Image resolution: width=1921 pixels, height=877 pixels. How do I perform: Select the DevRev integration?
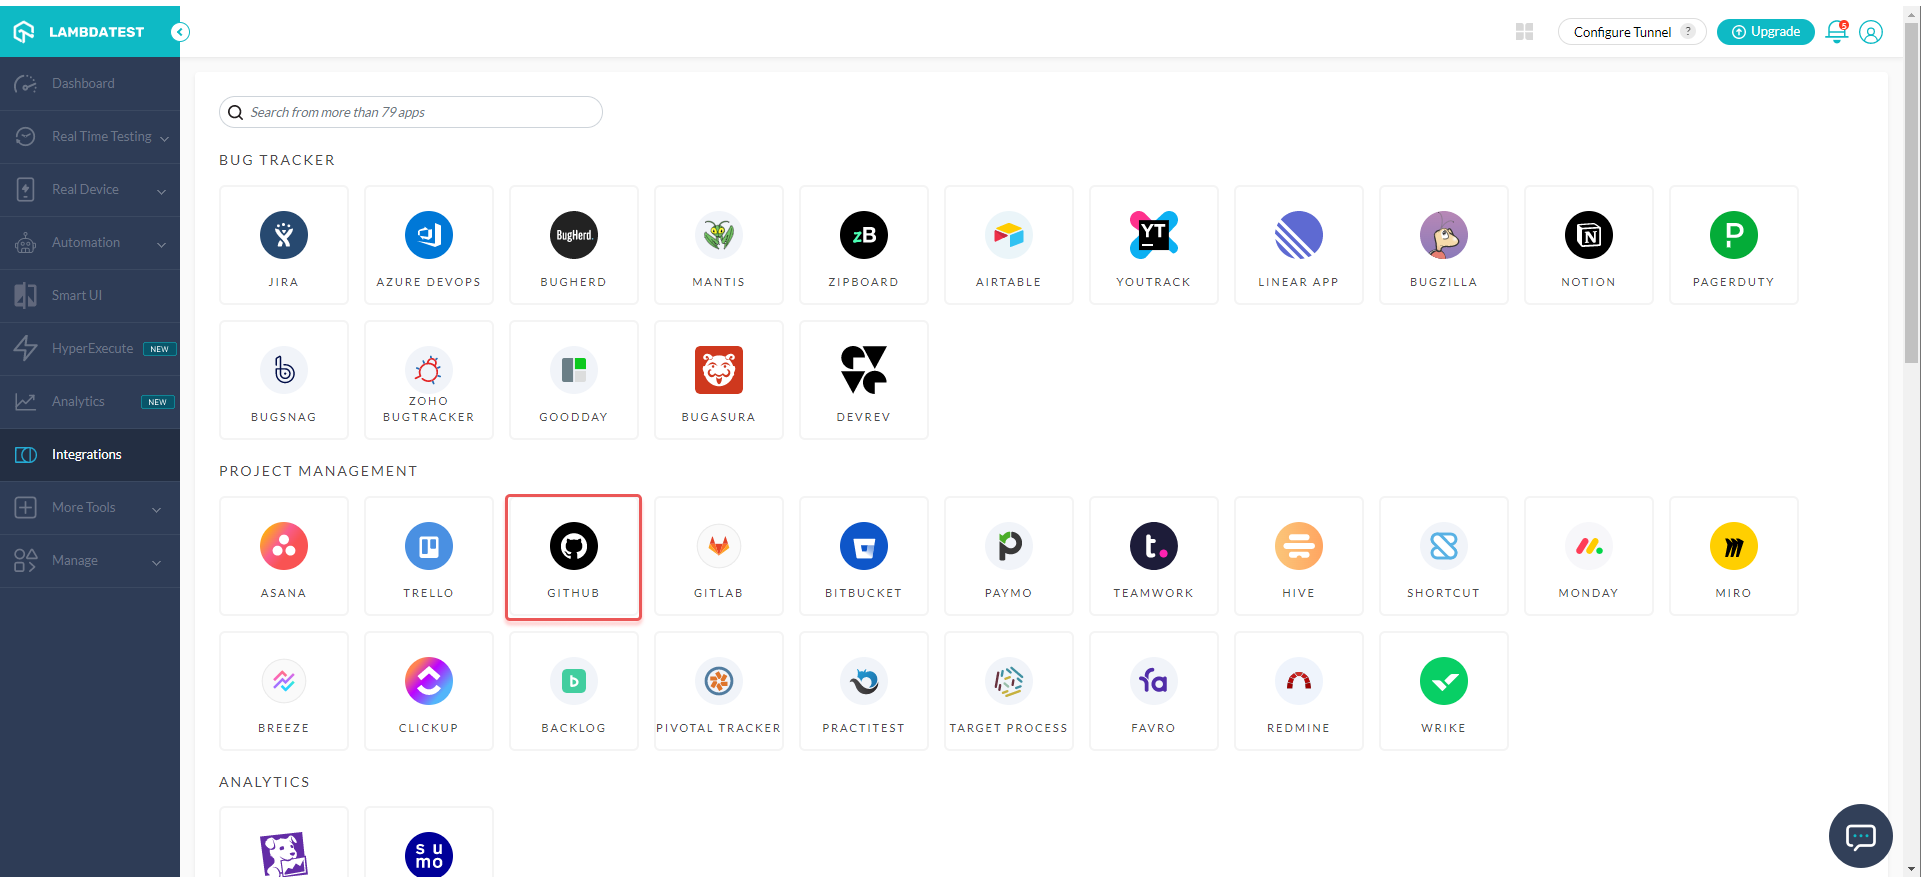pyautogui.click(x=864, y=380)
